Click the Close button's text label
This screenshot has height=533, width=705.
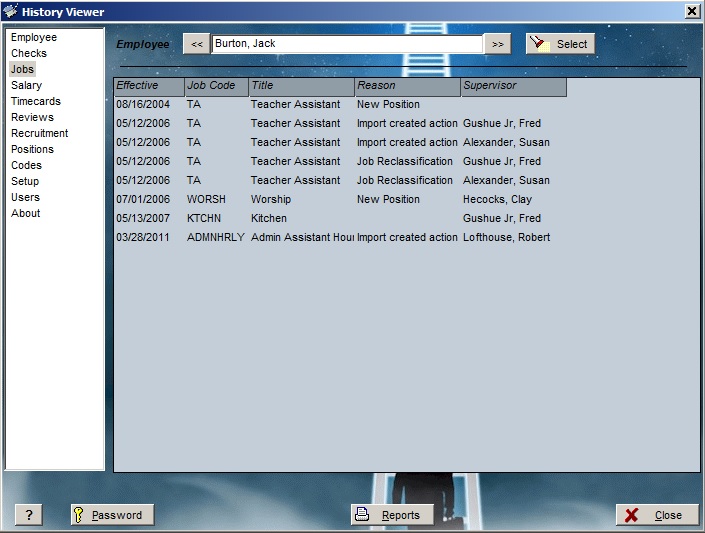click(x=668, y=515)
